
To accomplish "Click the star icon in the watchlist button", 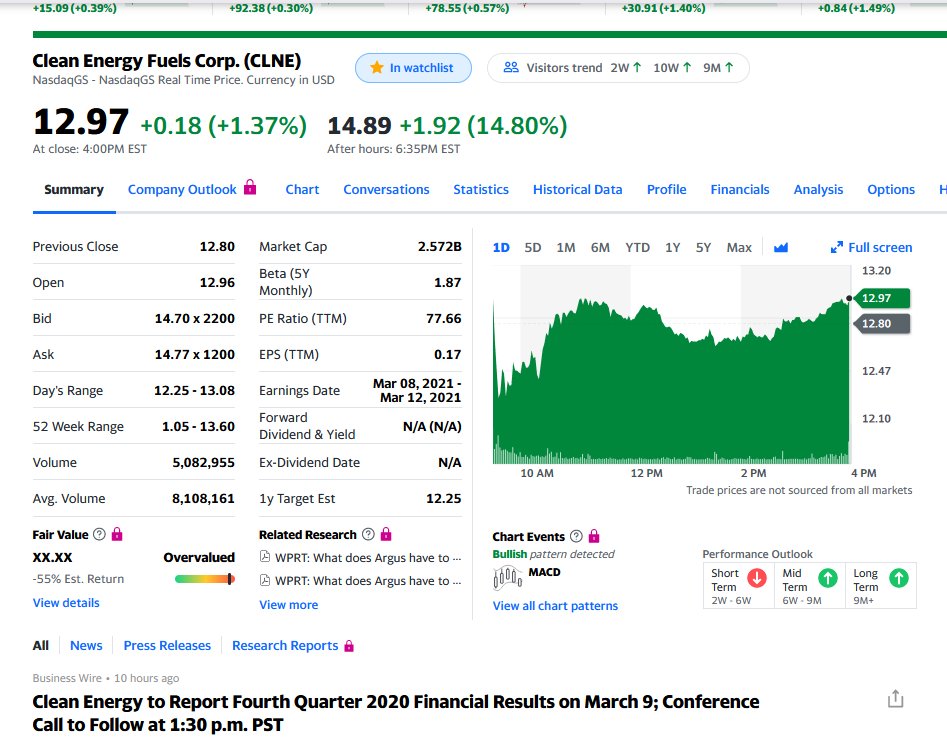I will pyautogui.click(x=377, y=67).
